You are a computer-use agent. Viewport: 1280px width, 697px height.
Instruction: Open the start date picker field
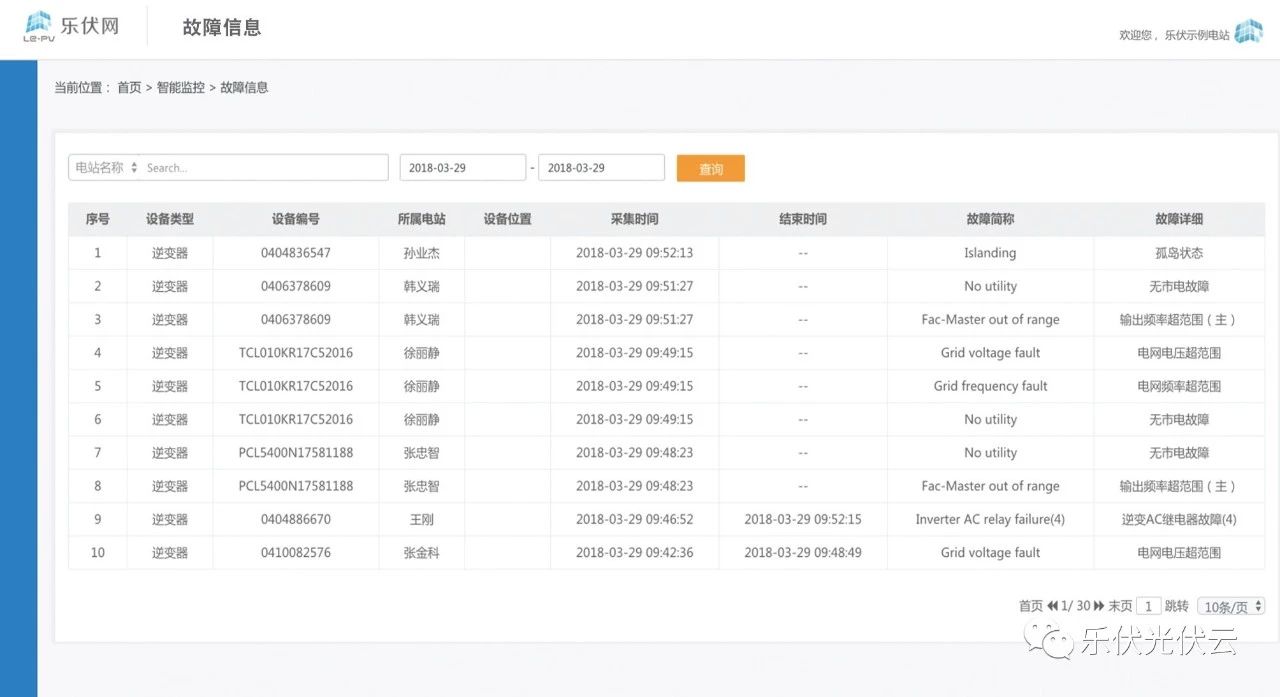tap(462, 168)
